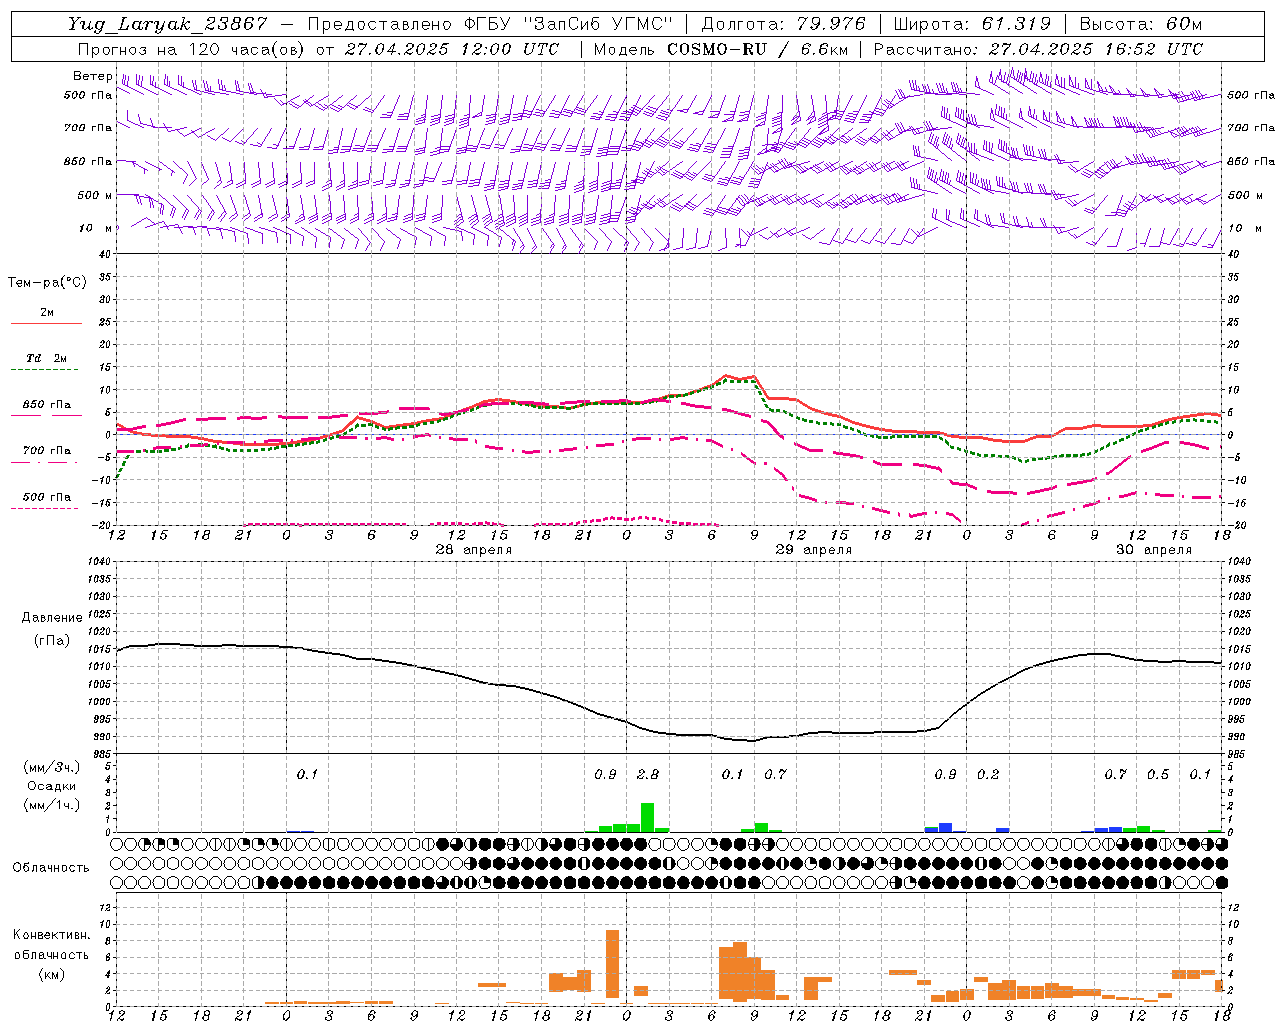Click the "29 апреля" date label
This screenshot has width=1280, height=1024.
(813, 550)
